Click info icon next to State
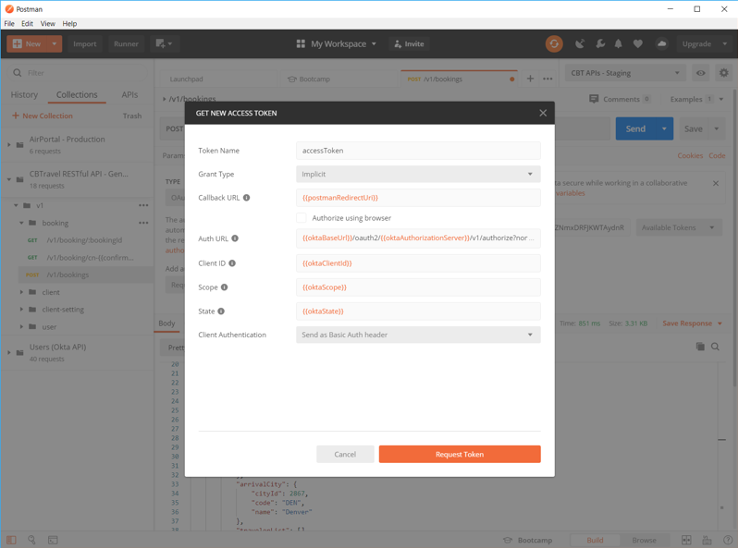This screenshot has height=548, width=738. [x=221, y=311]
